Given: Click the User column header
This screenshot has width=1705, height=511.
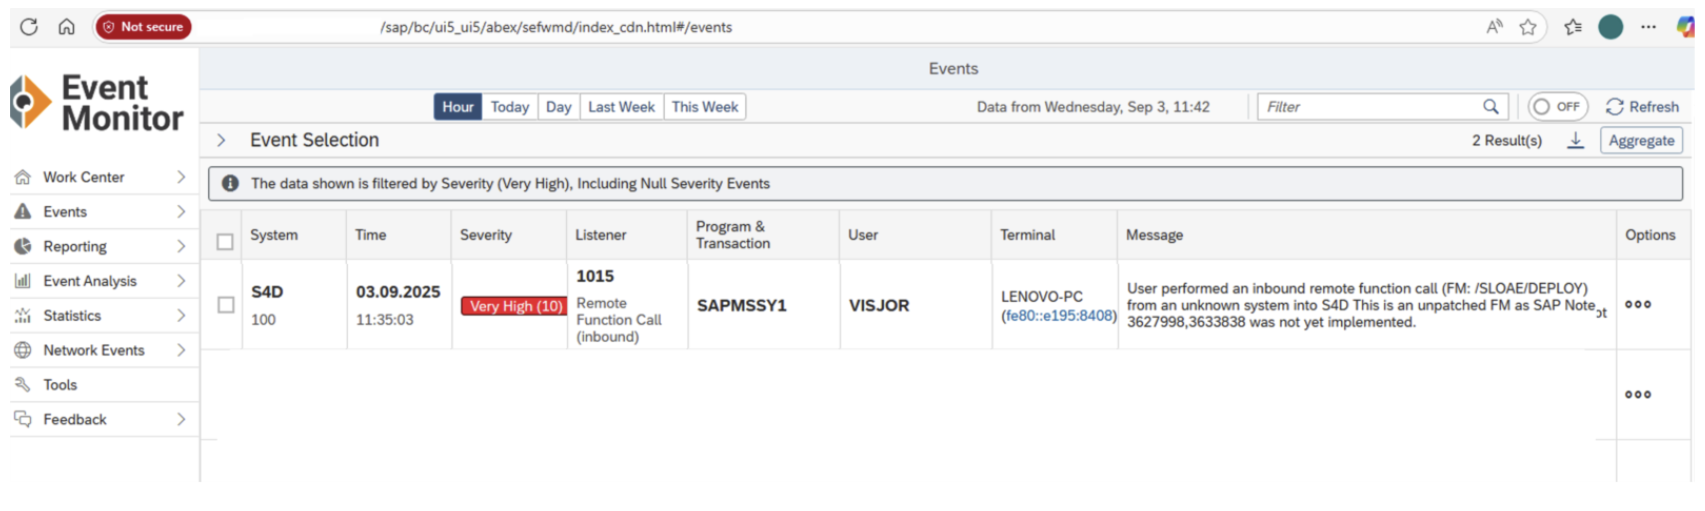Looking at the screenshot, I should 863,235.
